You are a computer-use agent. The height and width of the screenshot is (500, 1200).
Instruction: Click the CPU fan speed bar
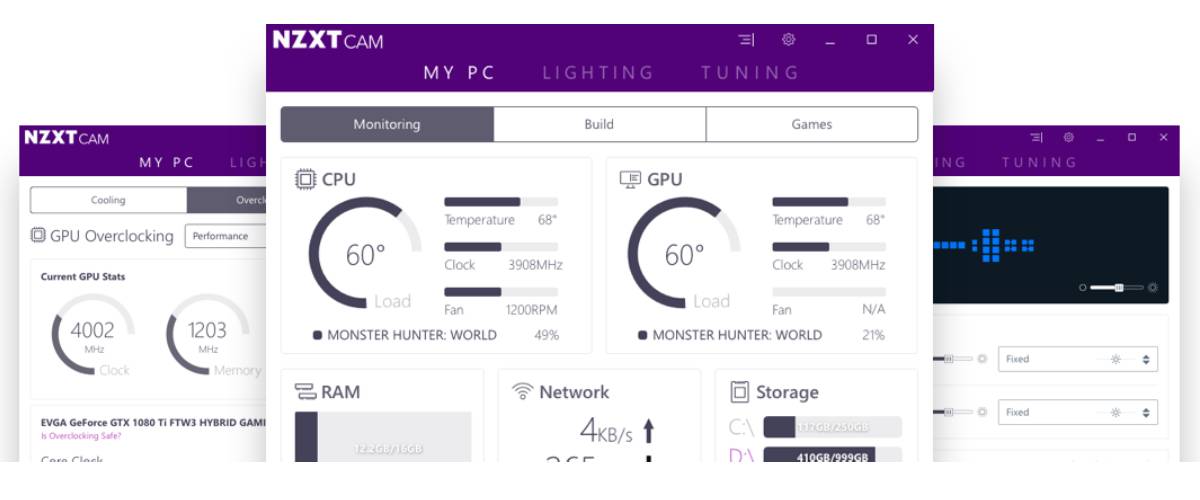(501, 292)
